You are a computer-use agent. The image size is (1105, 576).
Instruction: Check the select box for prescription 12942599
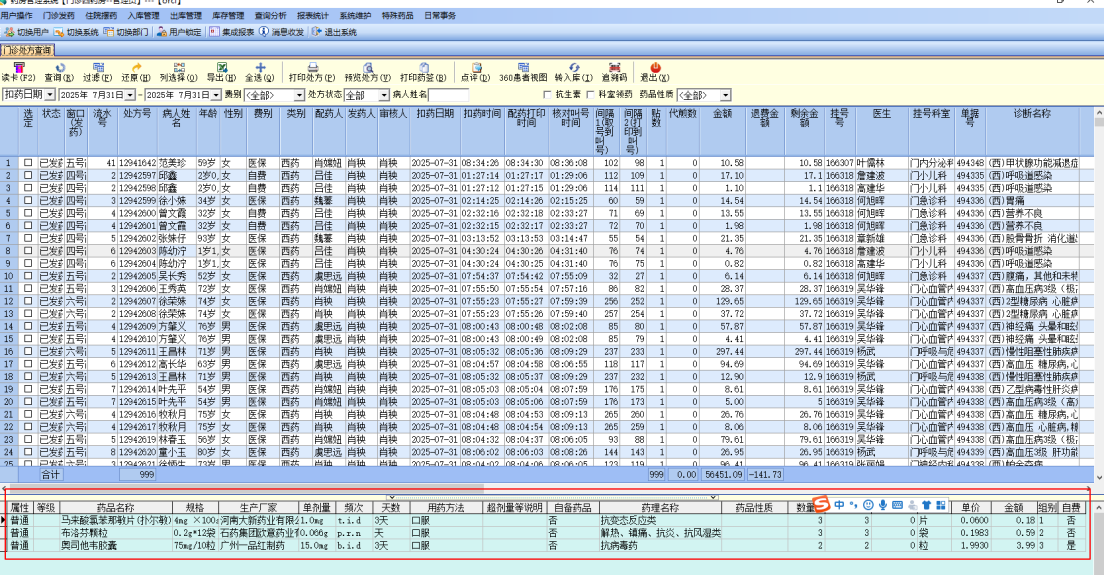[x=28, y=201]
